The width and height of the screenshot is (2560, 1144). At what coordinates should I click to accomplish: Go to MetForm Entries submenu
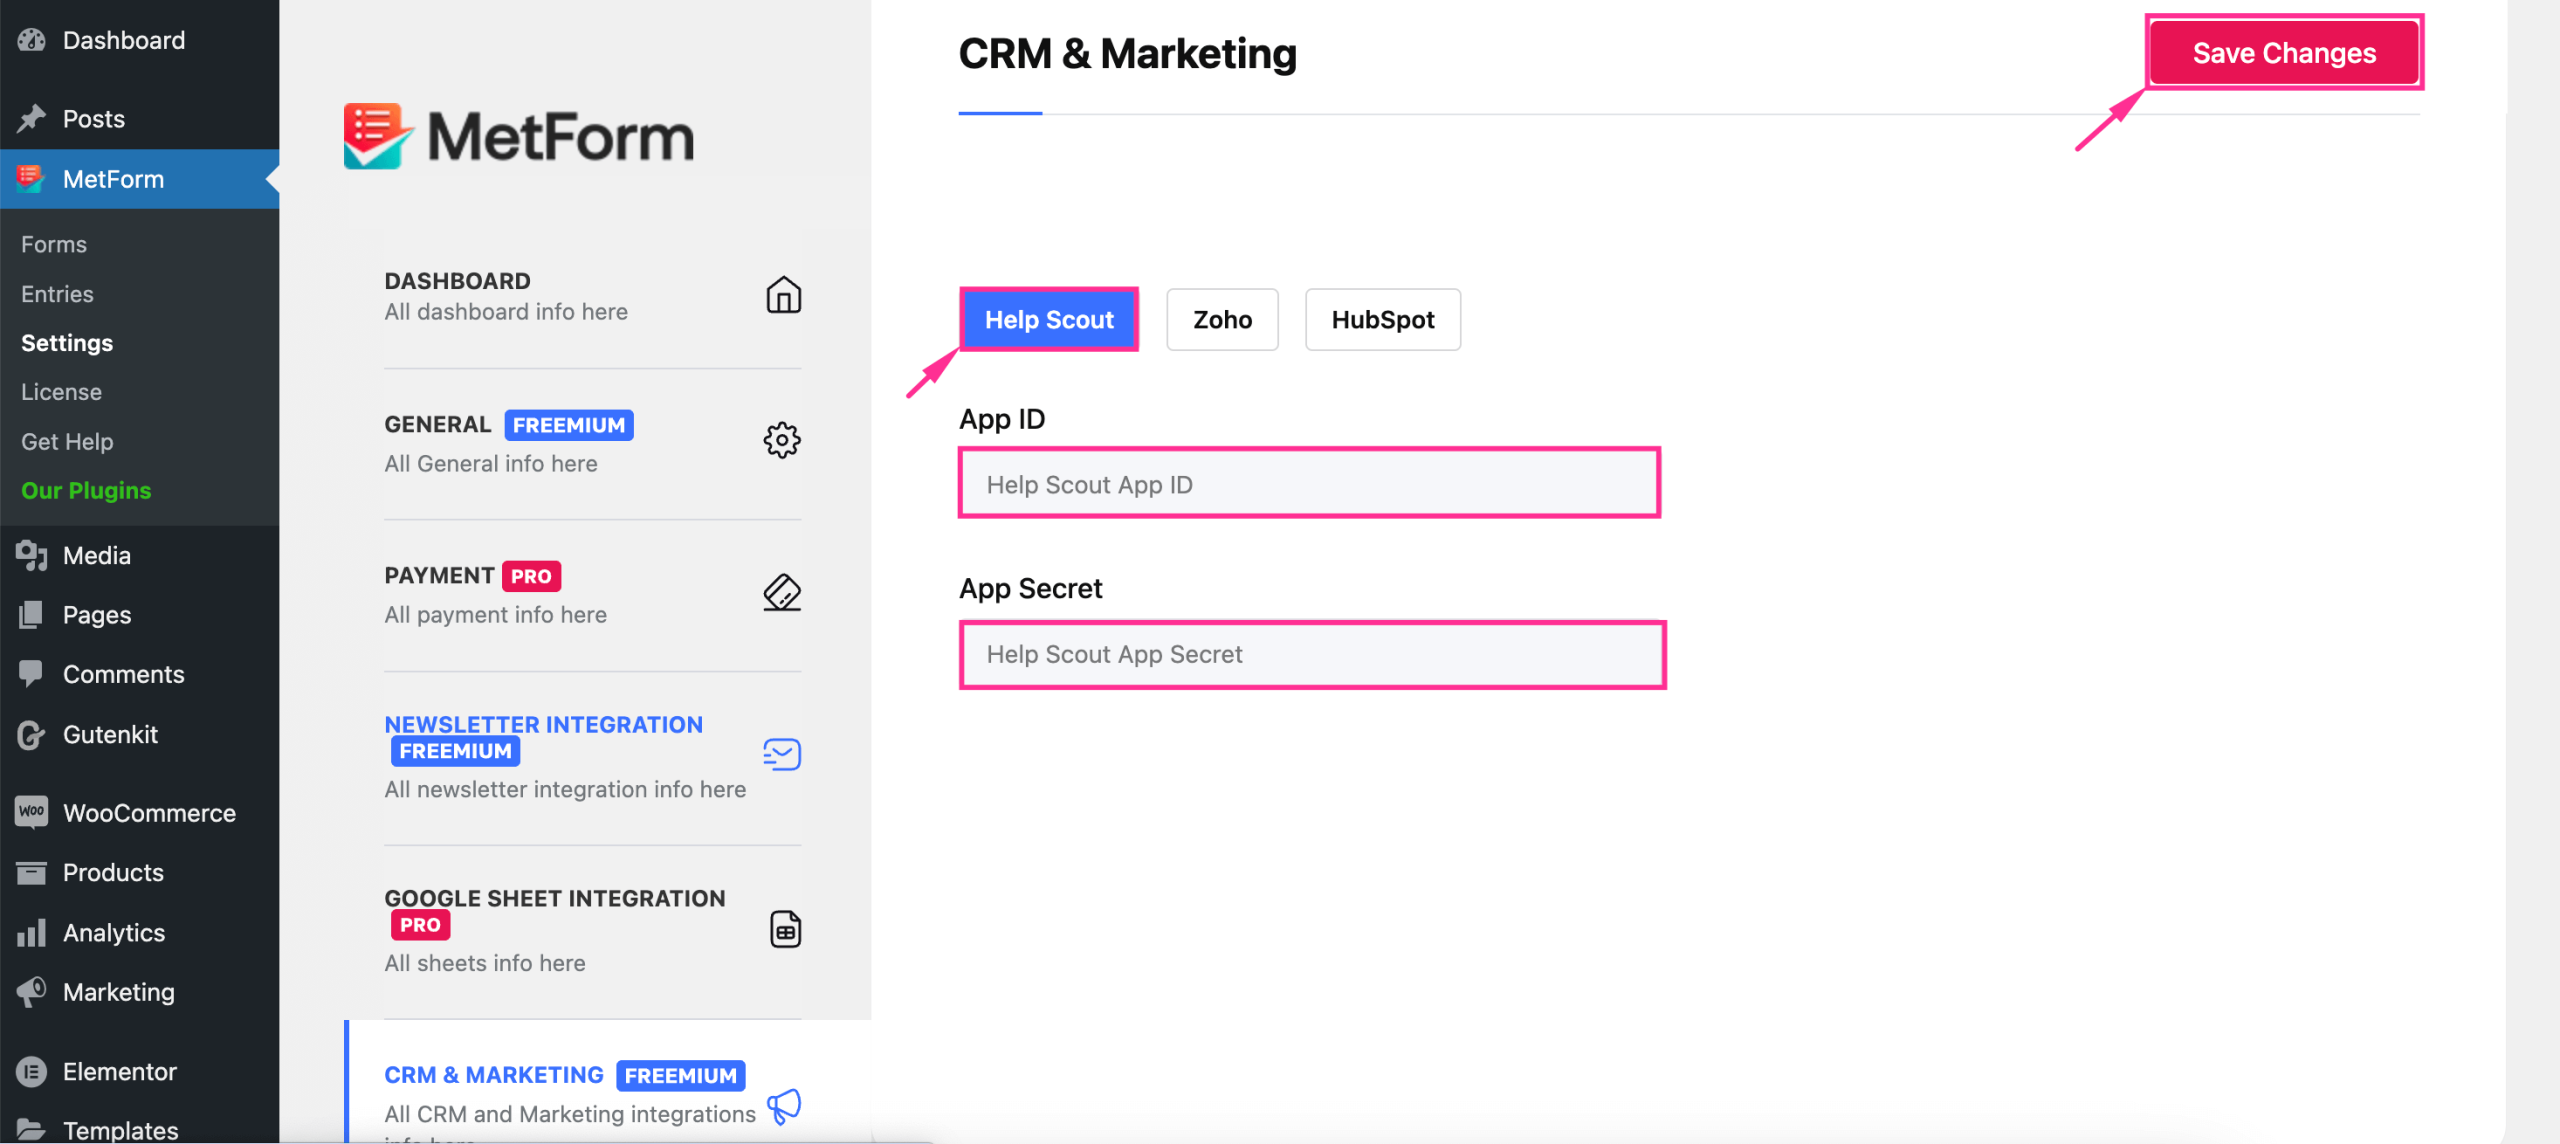click(57, 294)
